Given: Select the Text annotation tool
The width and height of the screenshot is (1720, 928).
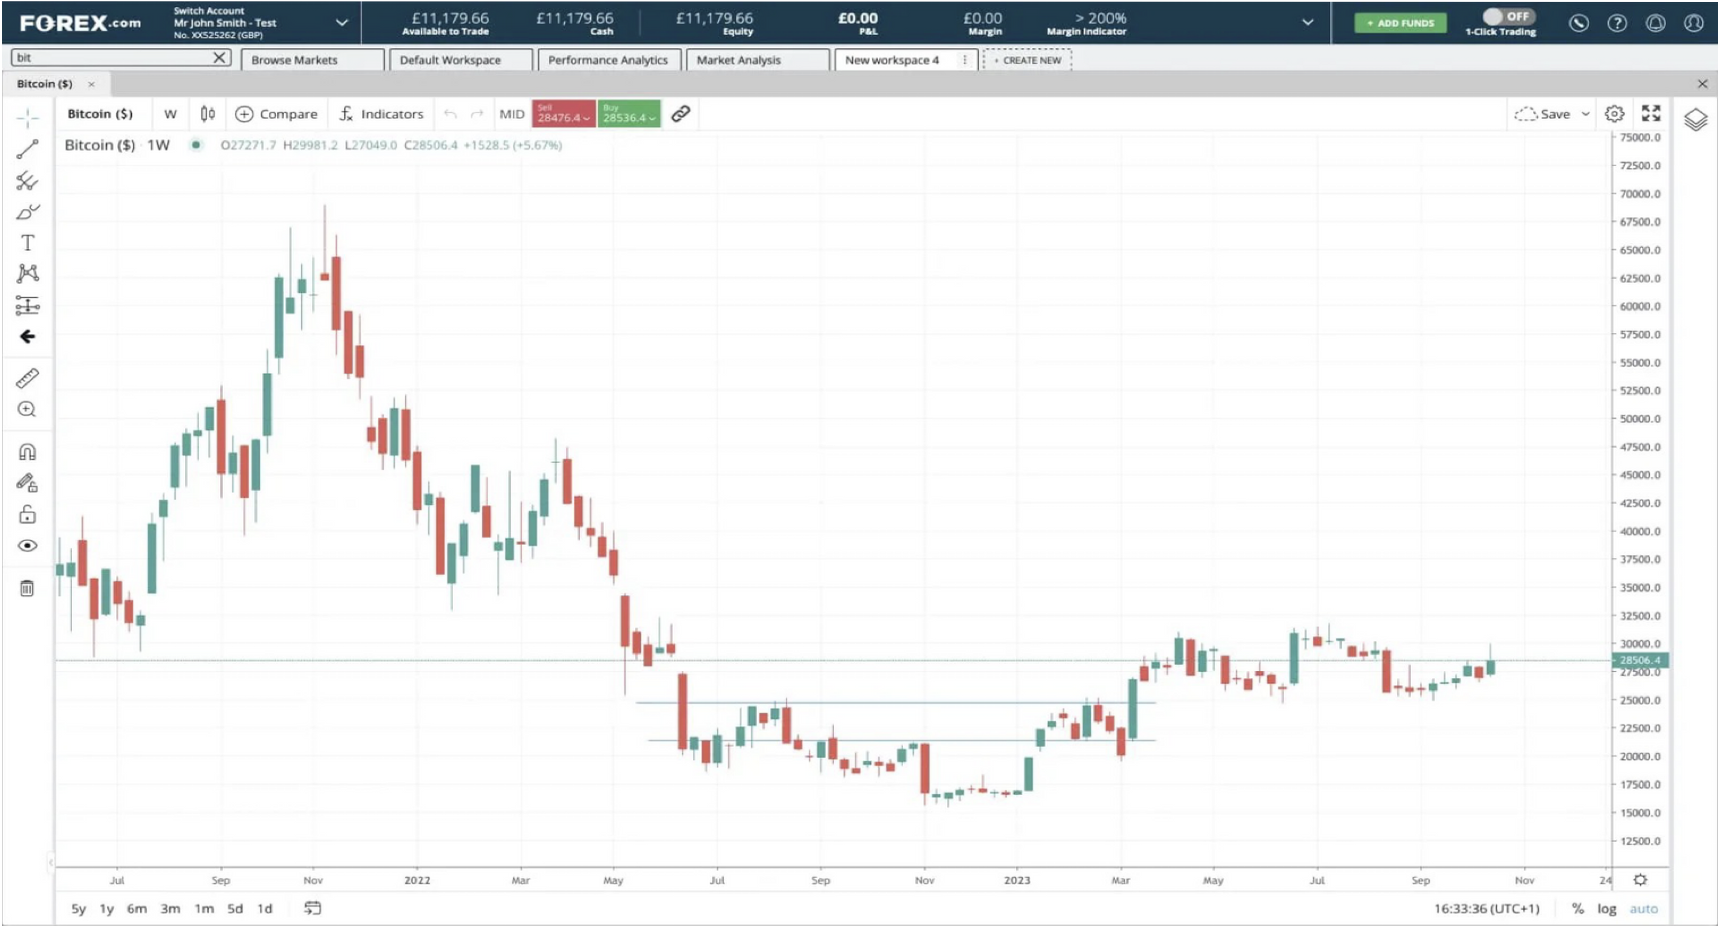Looking at the screenshot, I should pyautogui.click(x=27, y=243).
